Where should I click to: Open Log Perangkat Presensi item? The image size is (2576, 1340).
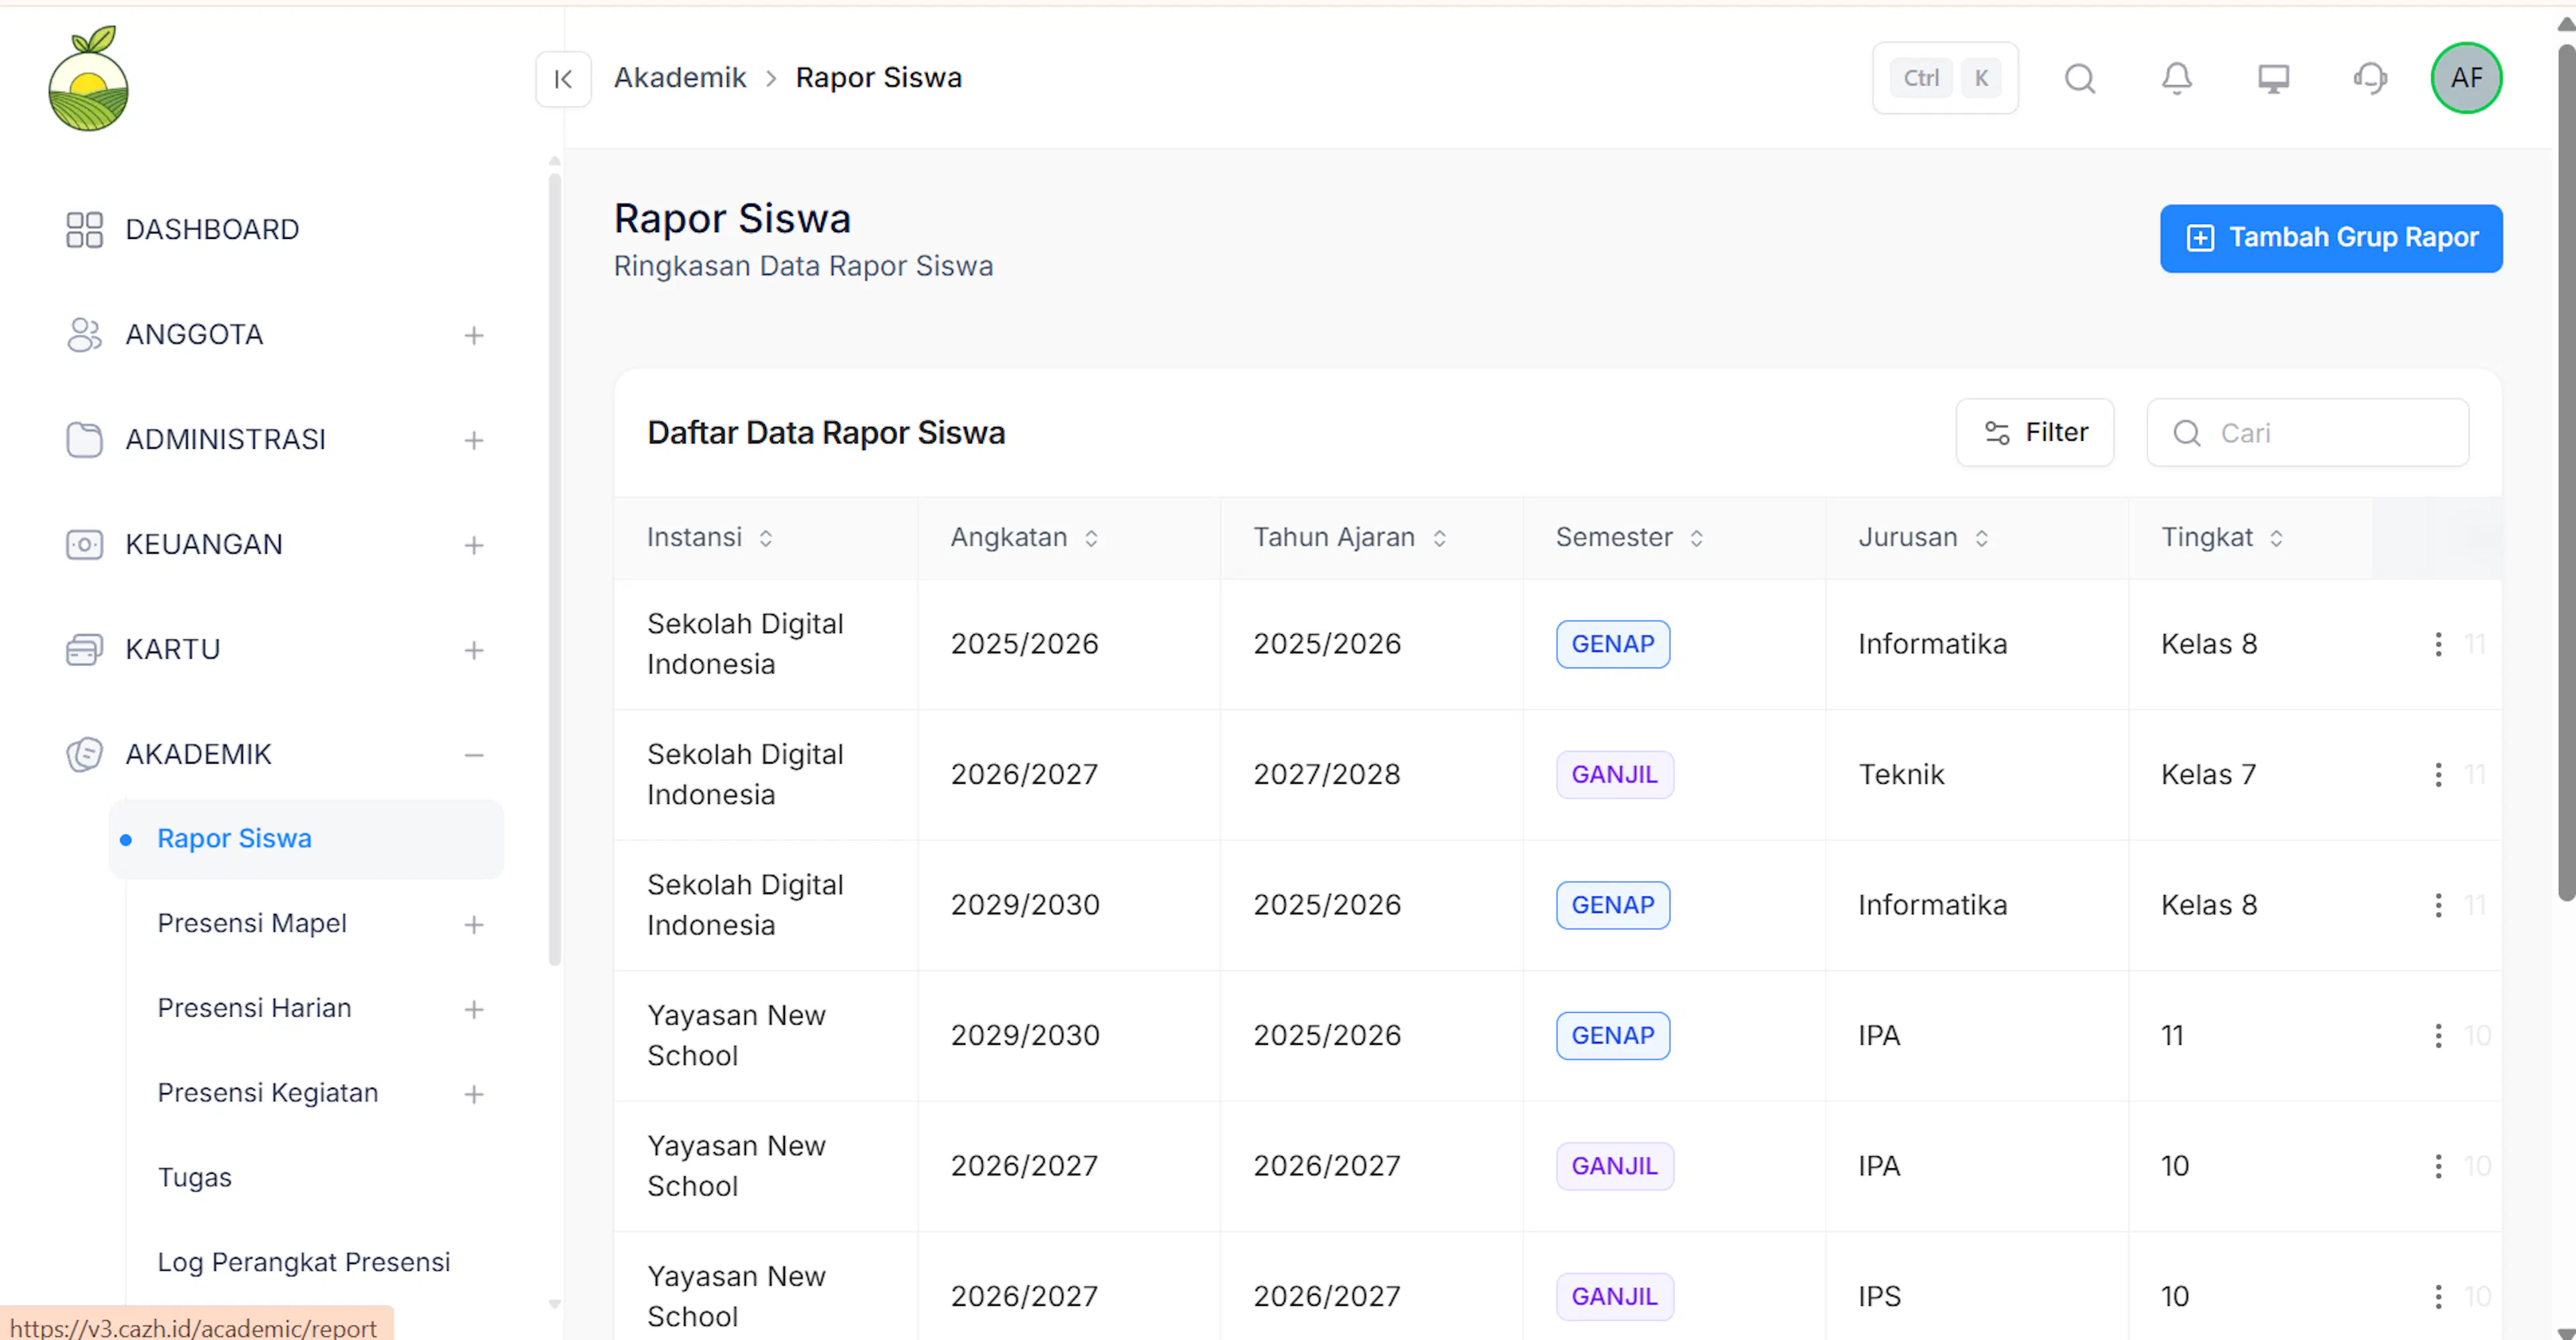coord(304,1262)
